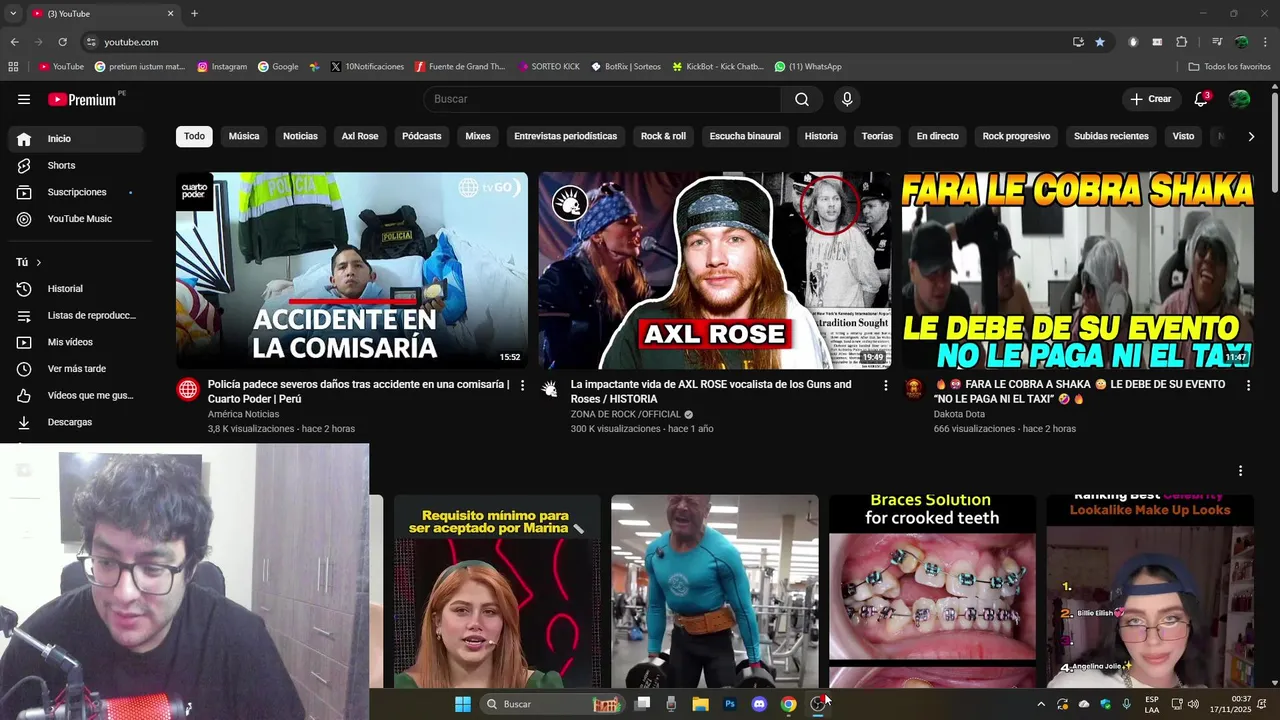The width and height of the screenshot is (1280, 720).
Task: Open Photoshop from the taskbar
Action: (x=730, y=704)
